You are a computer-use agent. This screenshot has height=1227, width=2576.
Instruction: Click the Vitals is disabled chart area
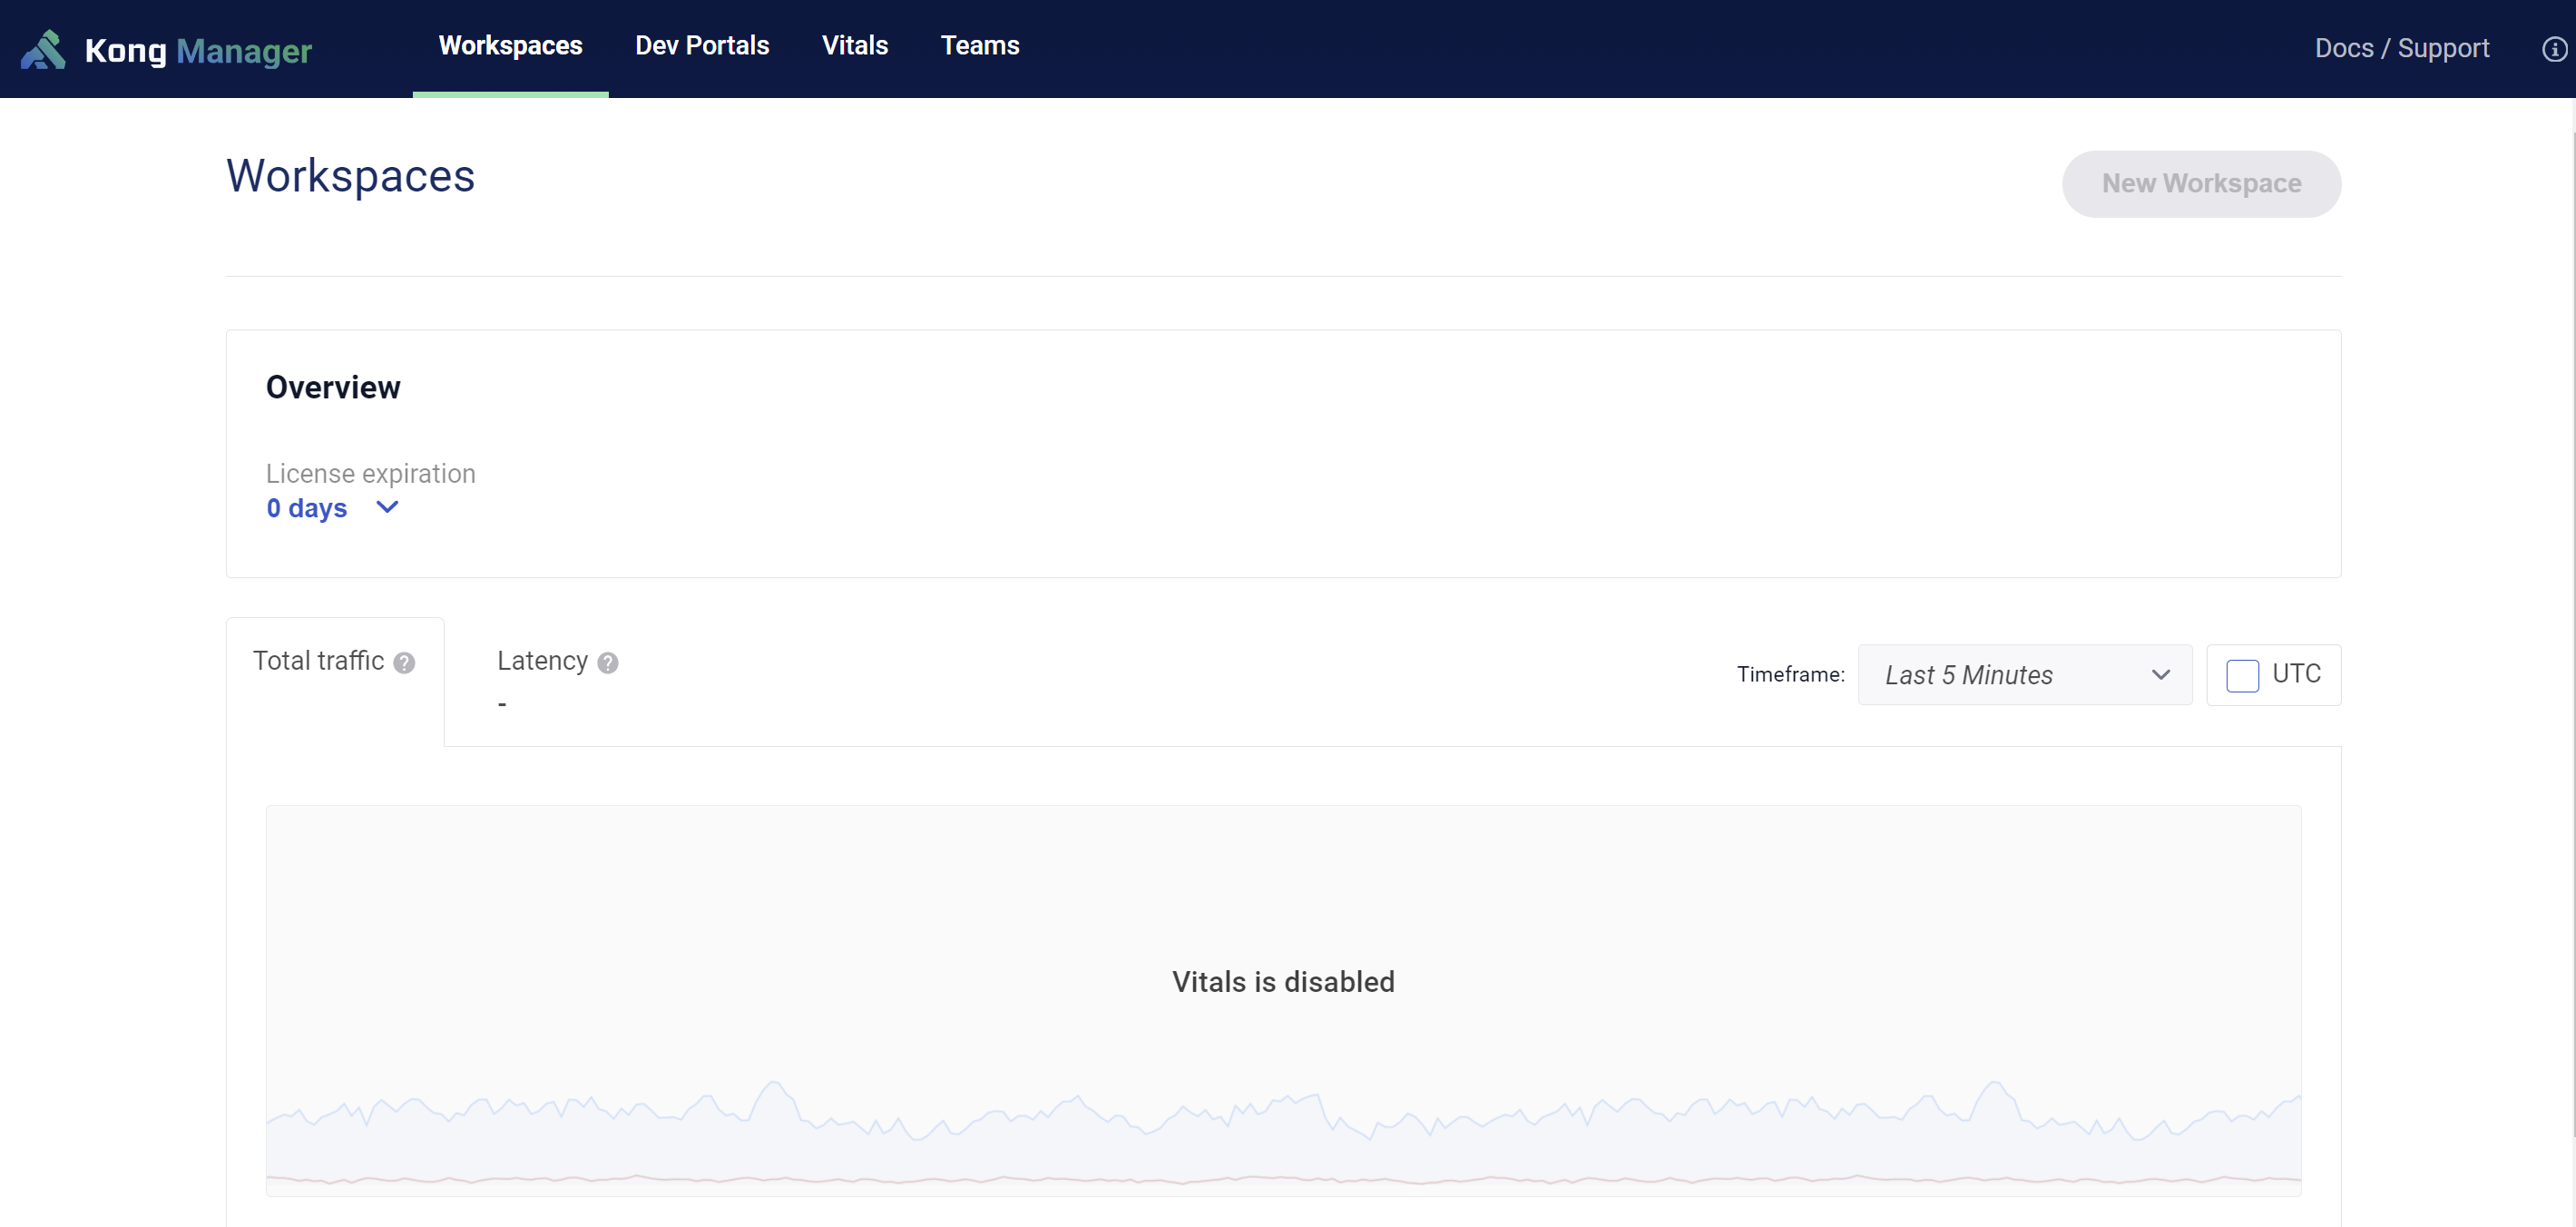pos(1282,981)
